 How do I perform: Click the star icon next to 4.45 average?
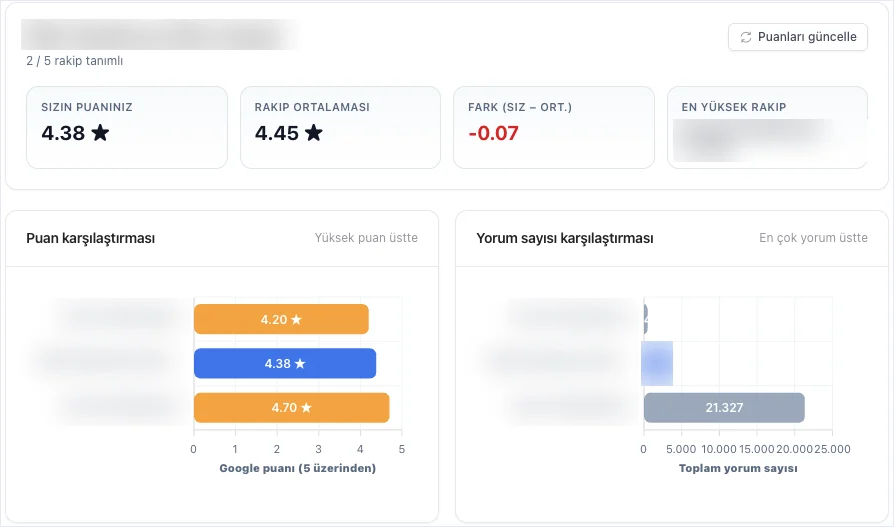(x=314, y=133)
